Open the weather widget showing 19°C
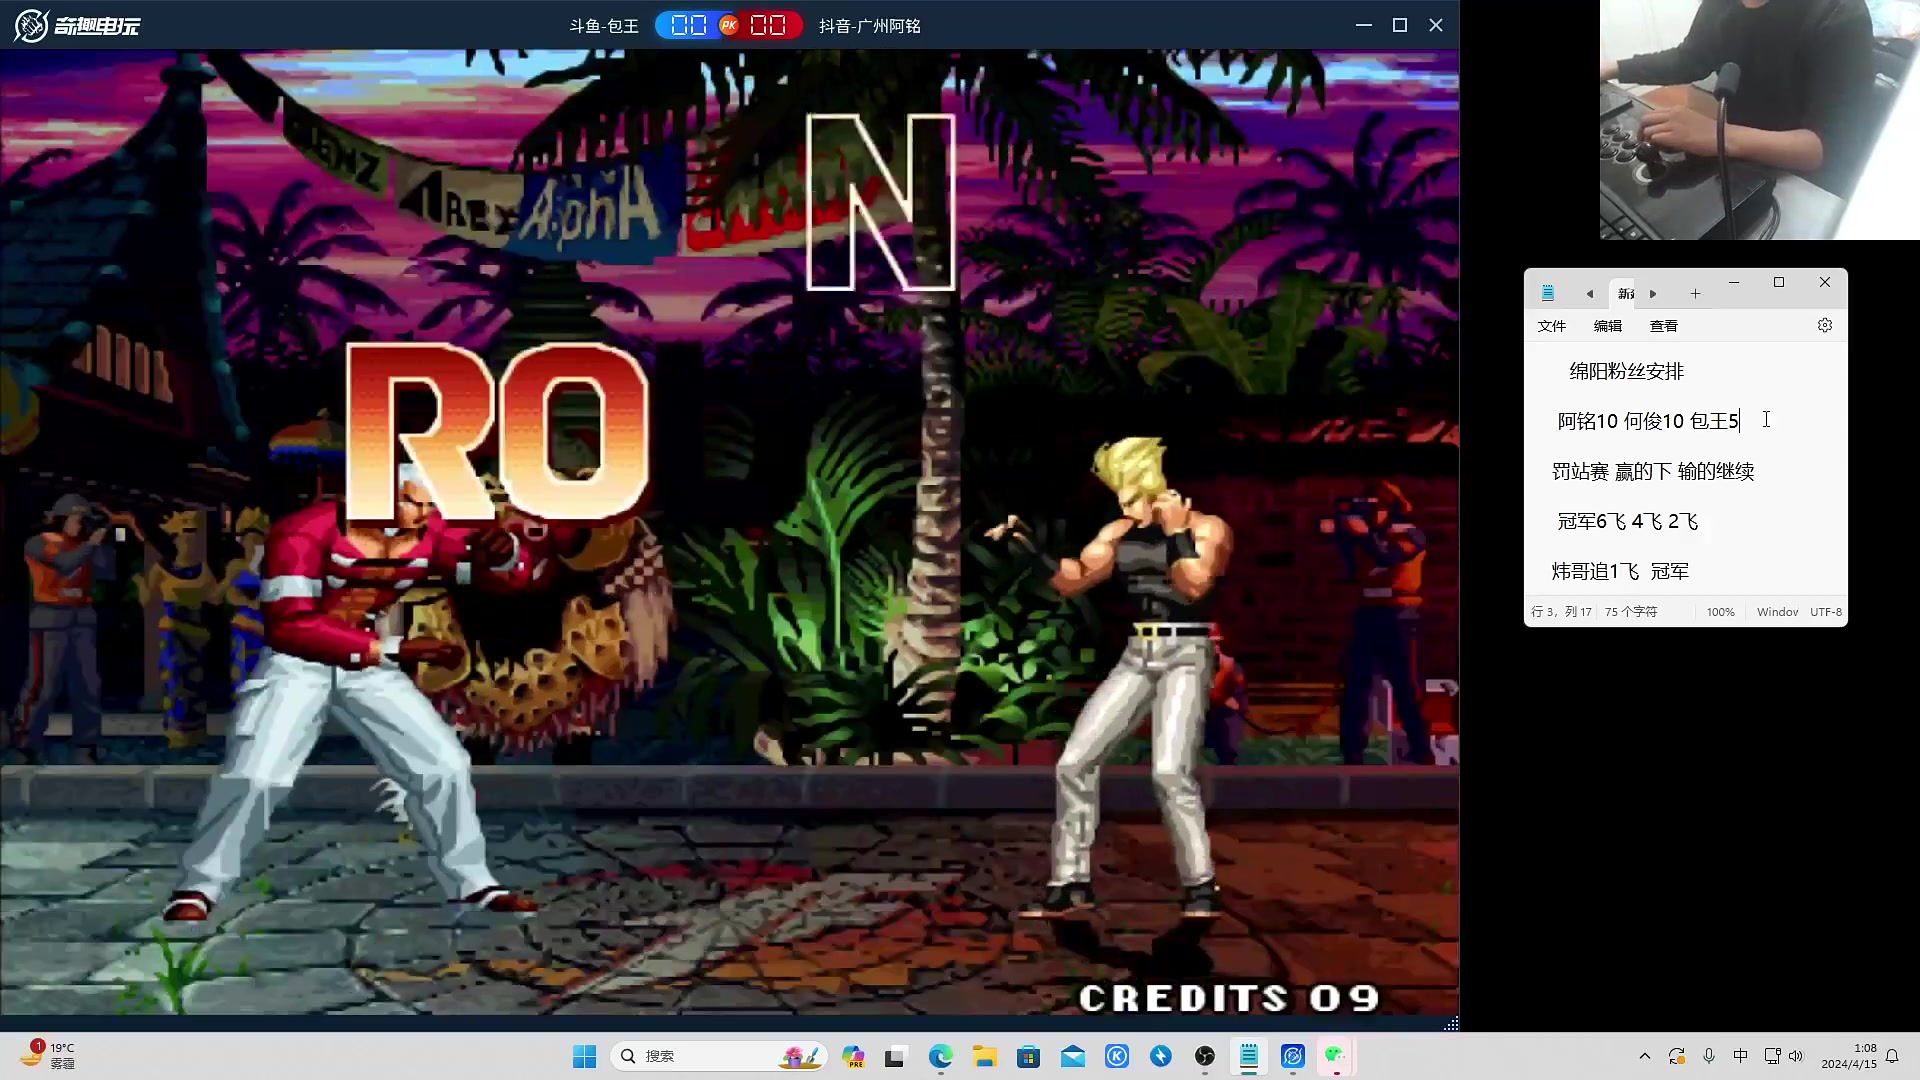 tap(48, 1055)
